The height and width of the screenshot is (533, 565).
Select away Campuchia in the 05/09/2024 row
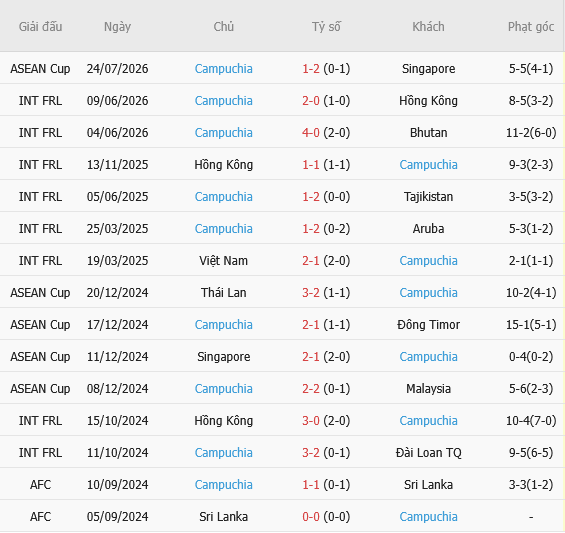[428, 517]
